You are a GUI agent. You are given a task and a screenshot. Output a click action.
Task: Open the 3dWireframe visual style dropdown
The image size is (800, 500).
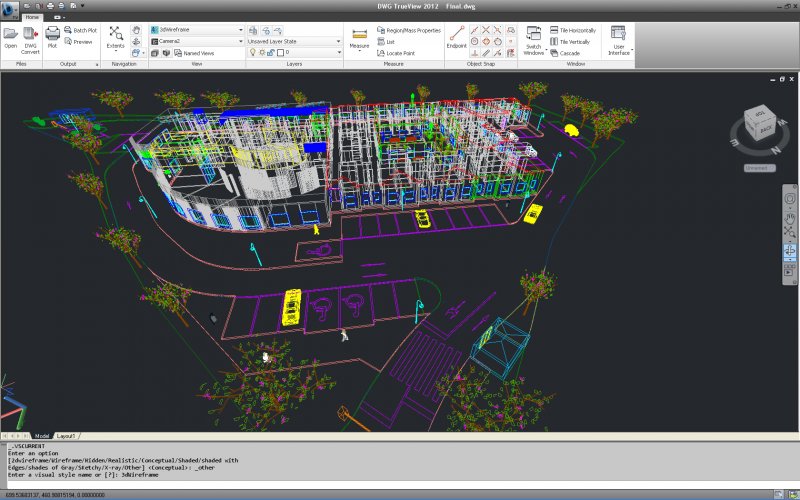tap(197, 30)
